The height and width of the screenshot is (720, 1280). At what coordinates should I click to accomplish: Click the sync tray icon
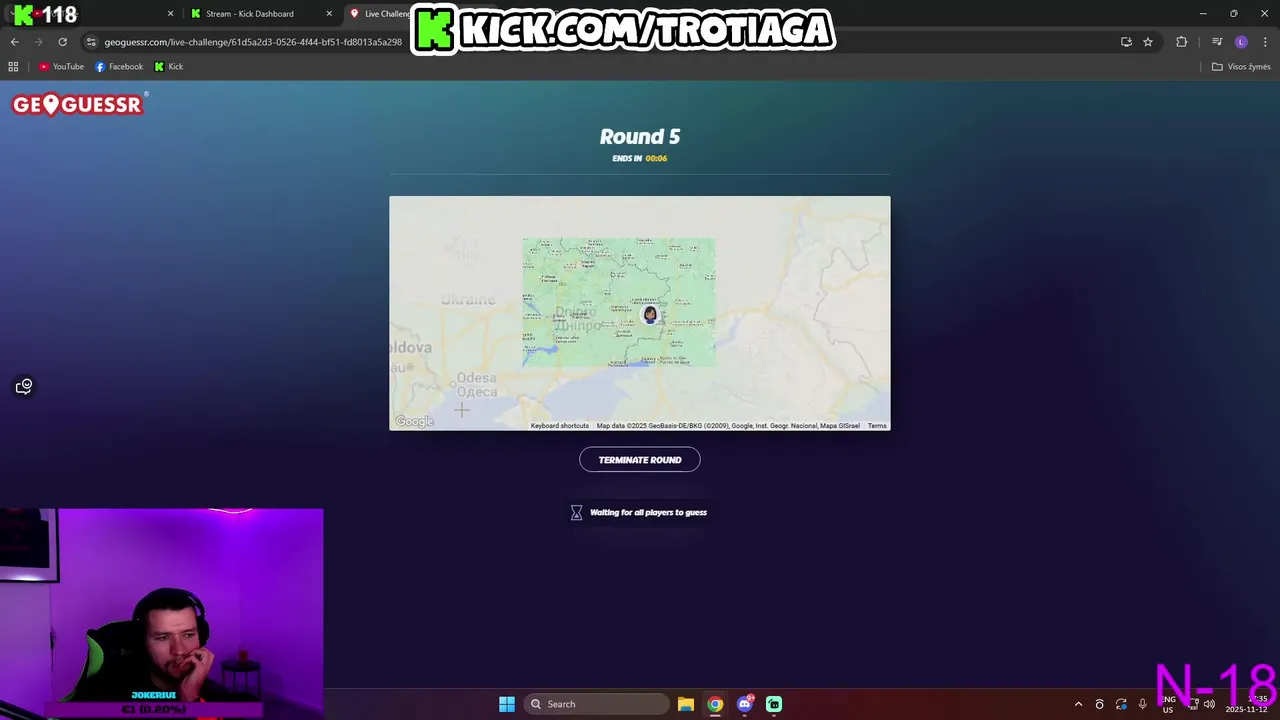coord(1121,704)
